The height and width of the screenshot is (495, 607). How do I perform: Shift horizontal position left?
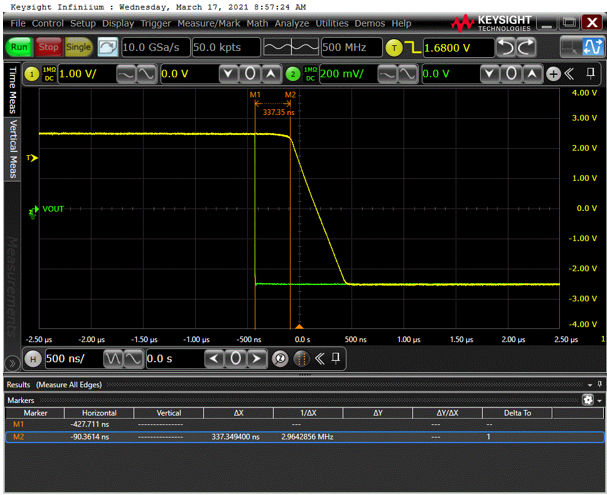(214, 359)
